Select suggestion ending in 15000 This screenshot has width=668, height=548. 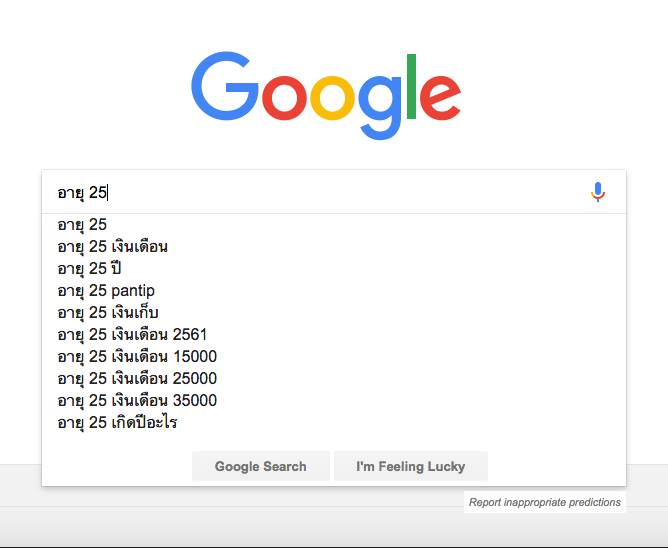[137, 357]
